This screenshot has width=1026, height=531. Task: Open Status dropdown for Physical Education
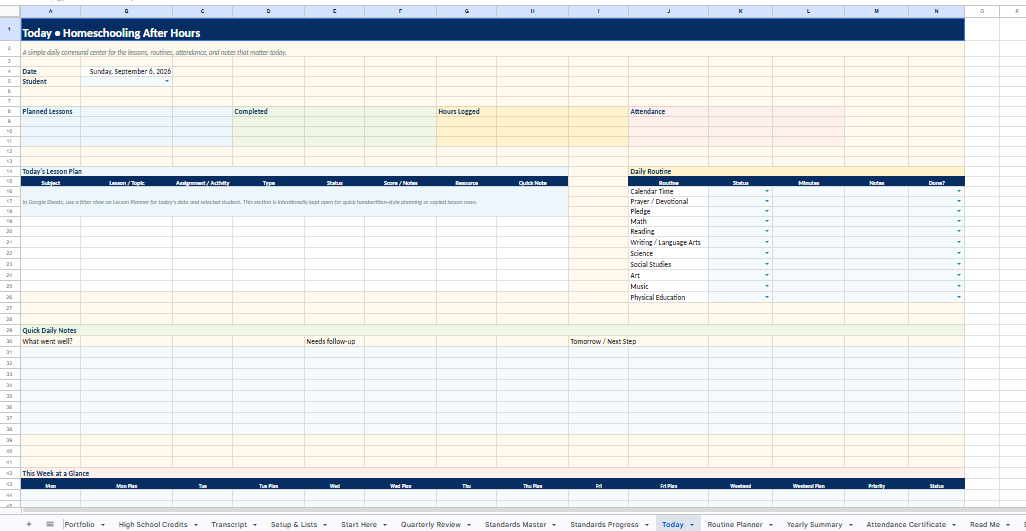pos(767,298)
